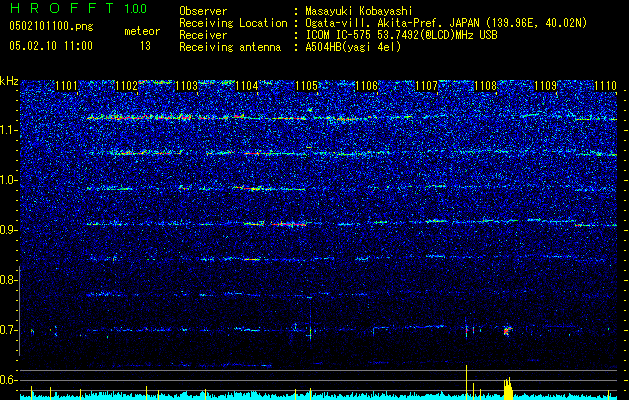Click the 1.1 kHz frequency label

[x=8, y=130]
